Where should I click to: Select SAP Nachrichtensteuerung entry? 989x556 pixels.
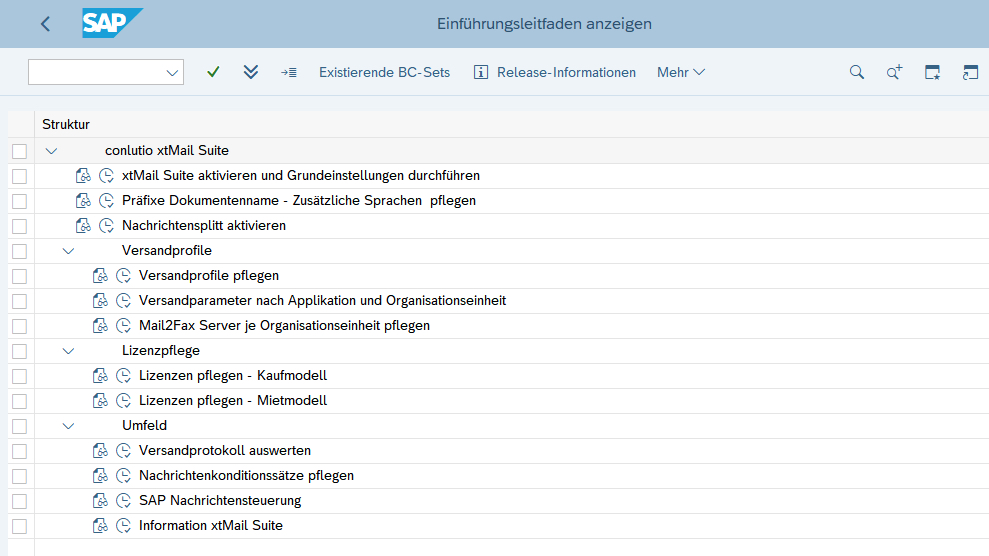pyautogui.click(x=220, y=501)
